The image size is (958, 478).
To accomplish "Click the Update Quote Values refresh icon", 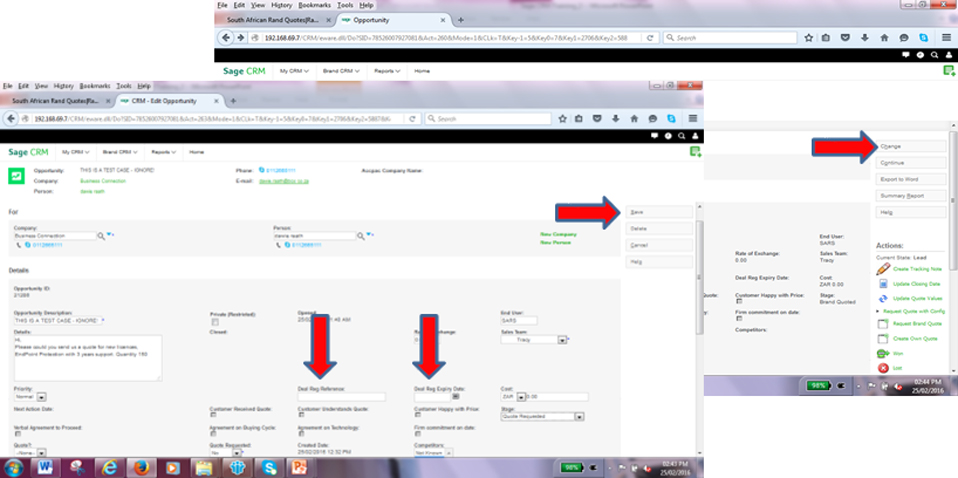I will (883, 299).
